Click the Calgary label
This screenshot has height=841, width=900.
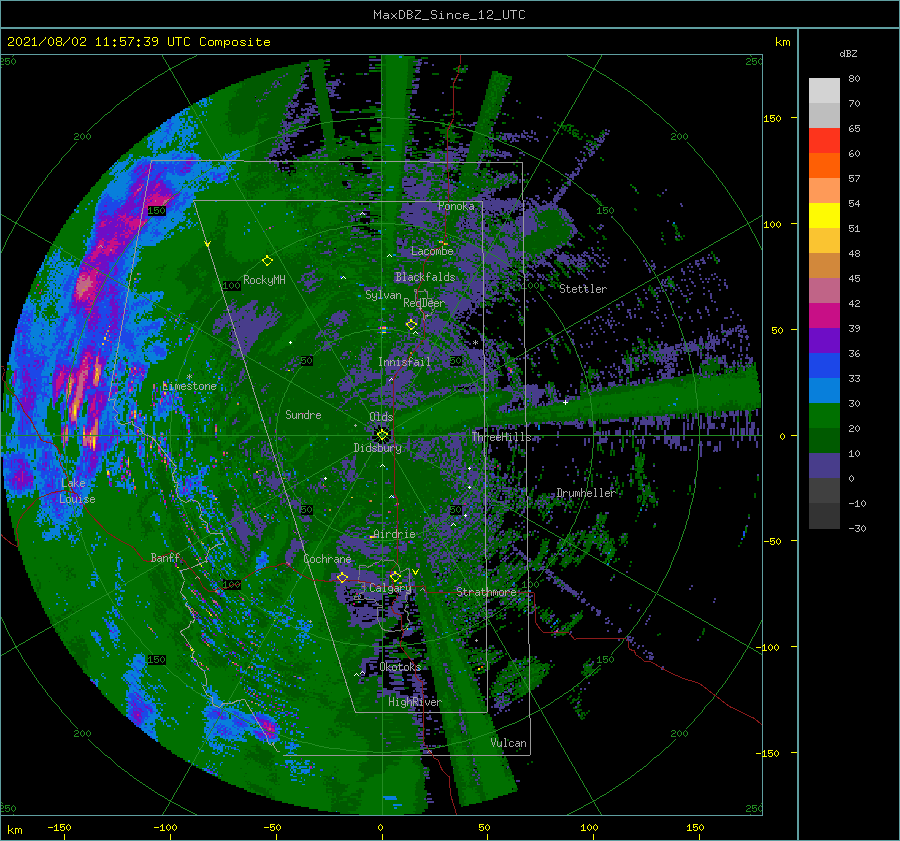[x=390, y=588]
